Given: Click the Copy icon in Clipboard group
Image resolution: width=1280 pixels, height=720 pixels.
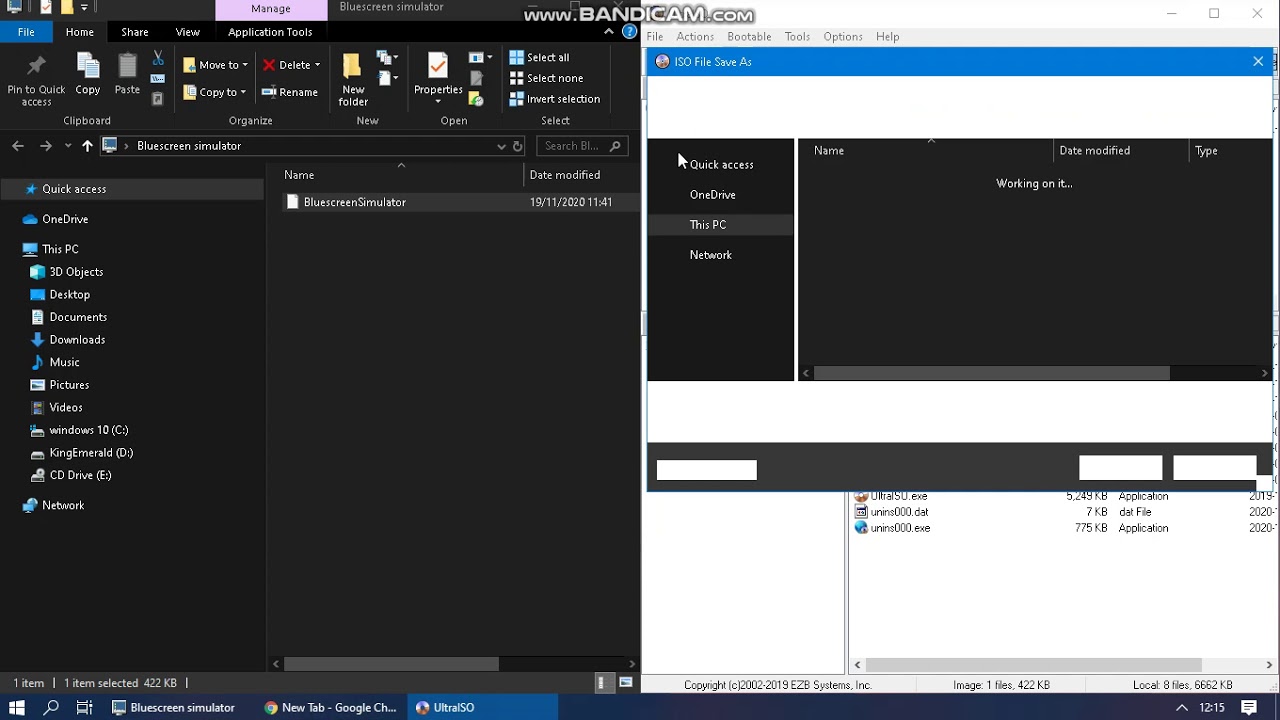Looking at the screenshot, I should [88, 66].
